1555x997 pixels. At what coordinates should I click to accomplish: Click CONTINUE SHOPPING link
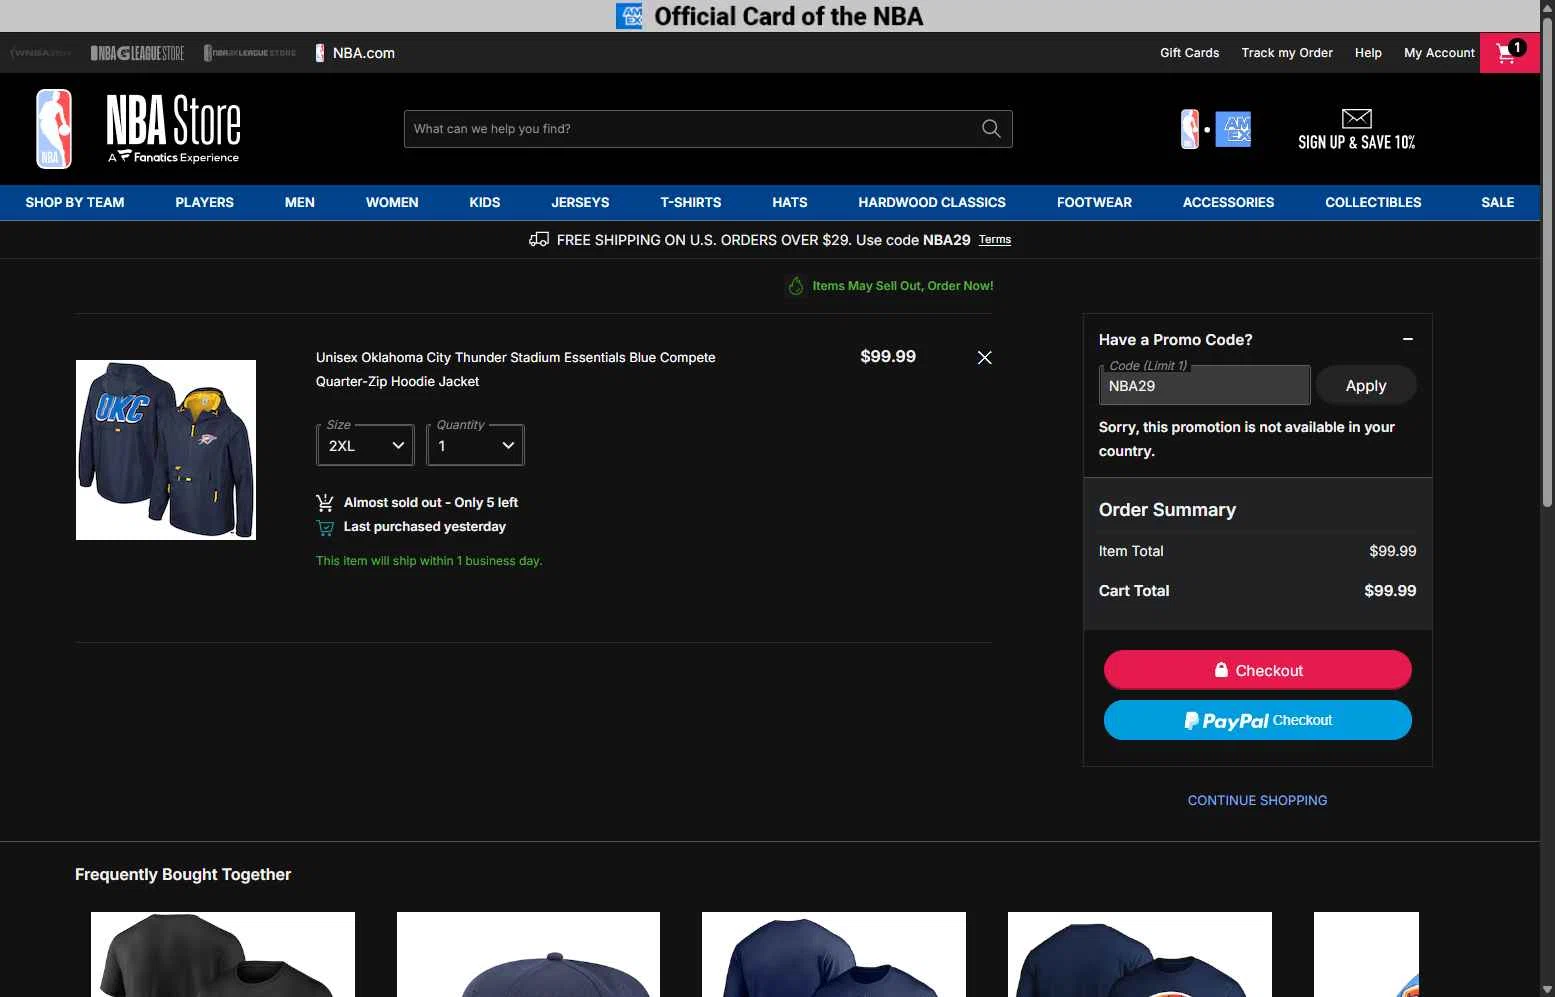tap(1257, 800)
